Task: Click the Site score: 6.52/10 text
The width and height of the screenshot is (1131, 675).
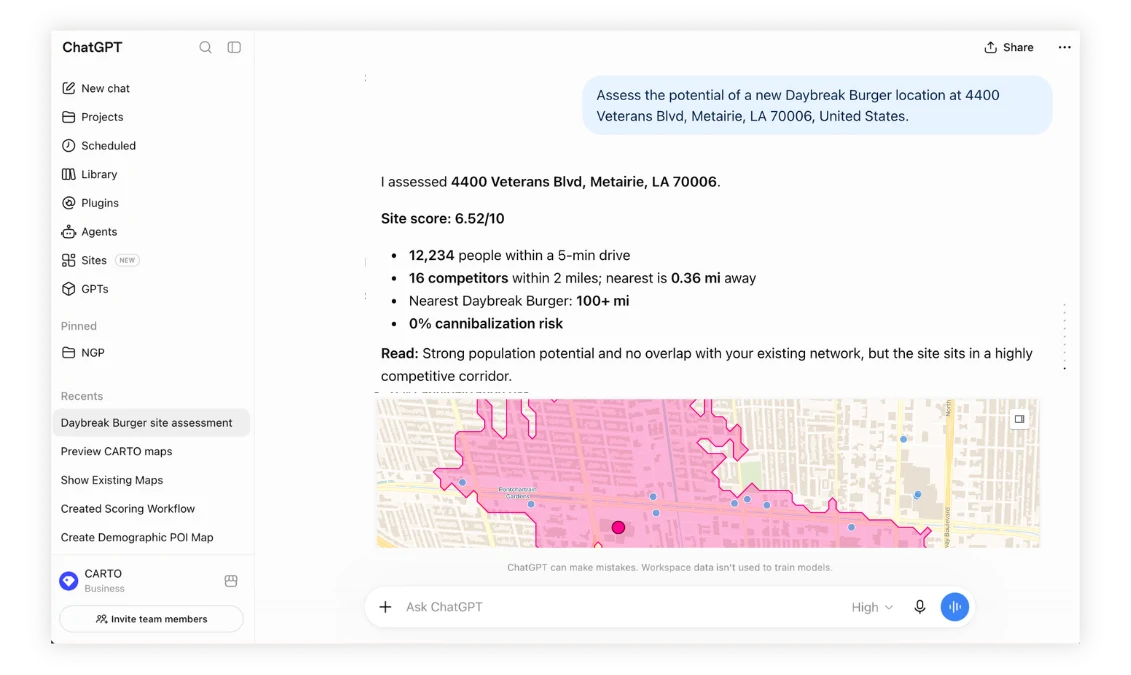Action: [442, 219]
